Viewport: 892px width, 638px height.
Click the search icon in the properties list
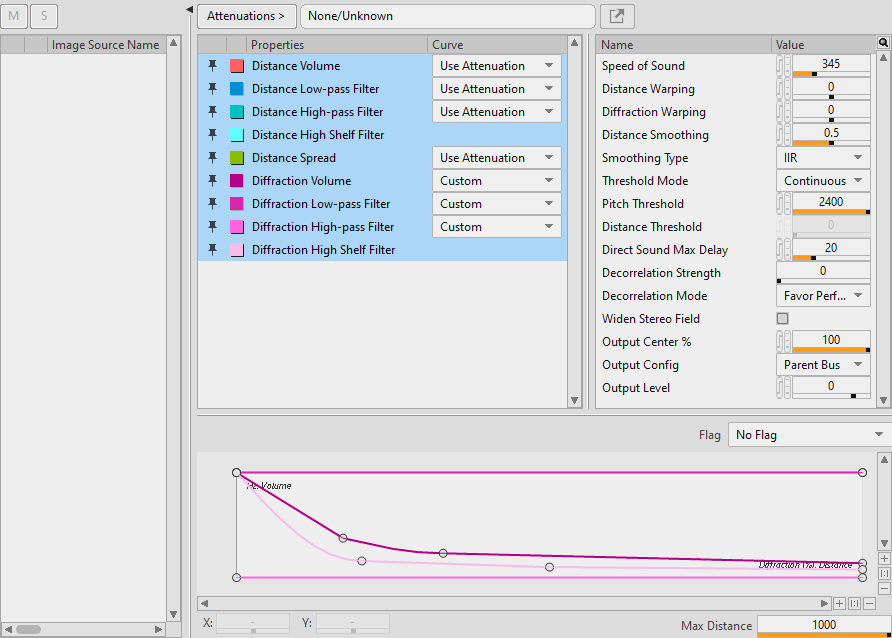883,44
